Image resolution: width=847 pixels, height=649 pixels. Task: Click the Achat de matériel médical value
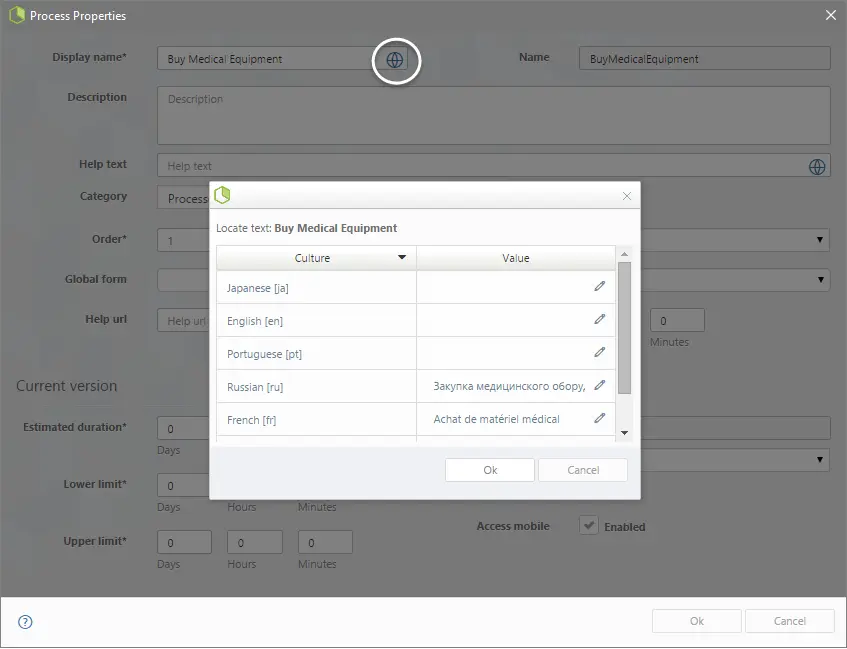tap(496, 419)
